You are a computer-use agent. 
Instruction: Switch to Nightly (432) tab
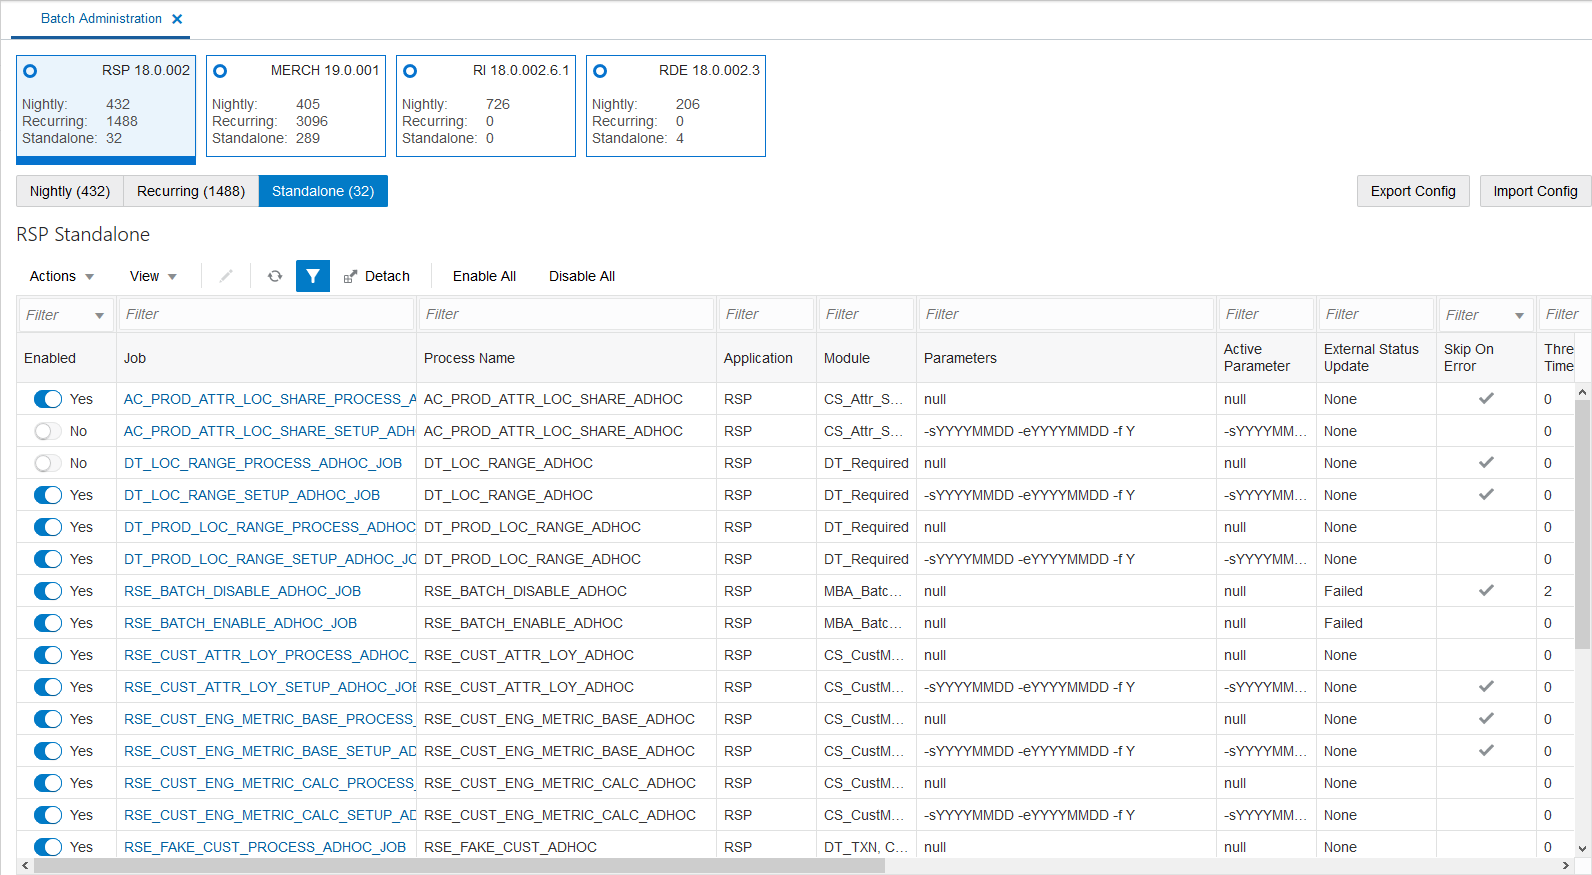click(x=70, y=191)
